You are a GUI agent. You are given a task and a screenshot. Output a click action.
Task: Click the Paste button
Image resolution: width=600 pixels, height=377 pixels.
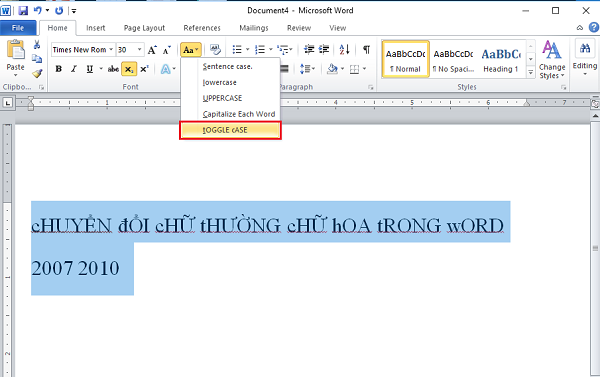[x=15, y=57]
